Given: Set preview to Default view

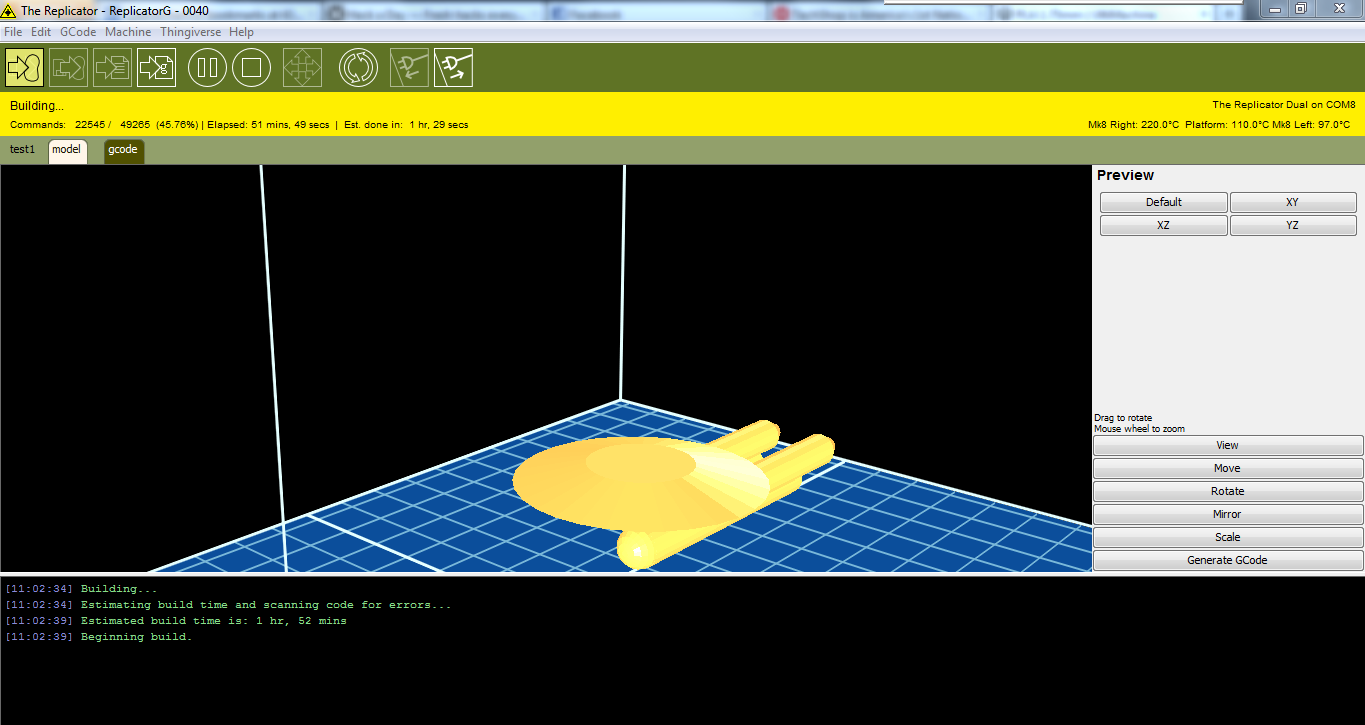Looking at the screenshot, I should tap(1164, 202).
